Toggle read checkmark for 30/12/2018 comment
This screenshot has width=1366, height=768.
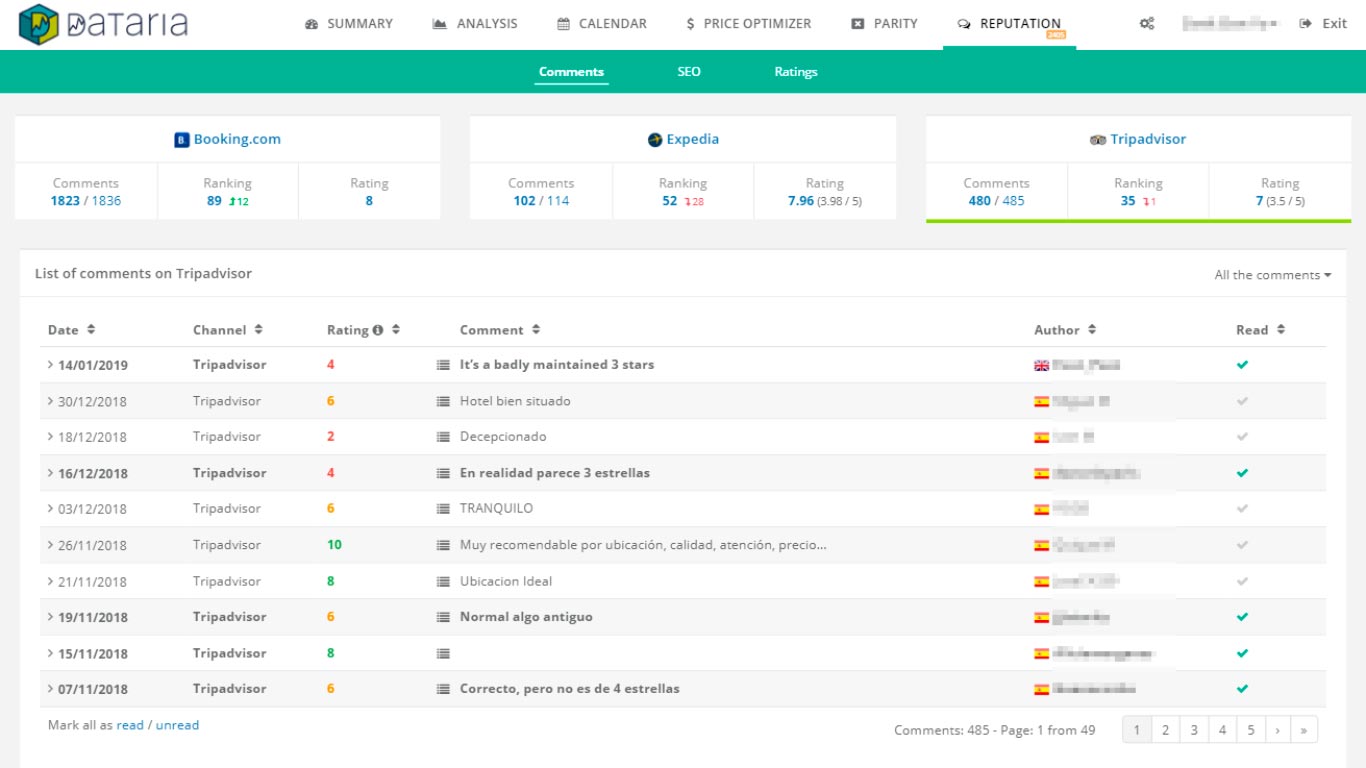1242,401
